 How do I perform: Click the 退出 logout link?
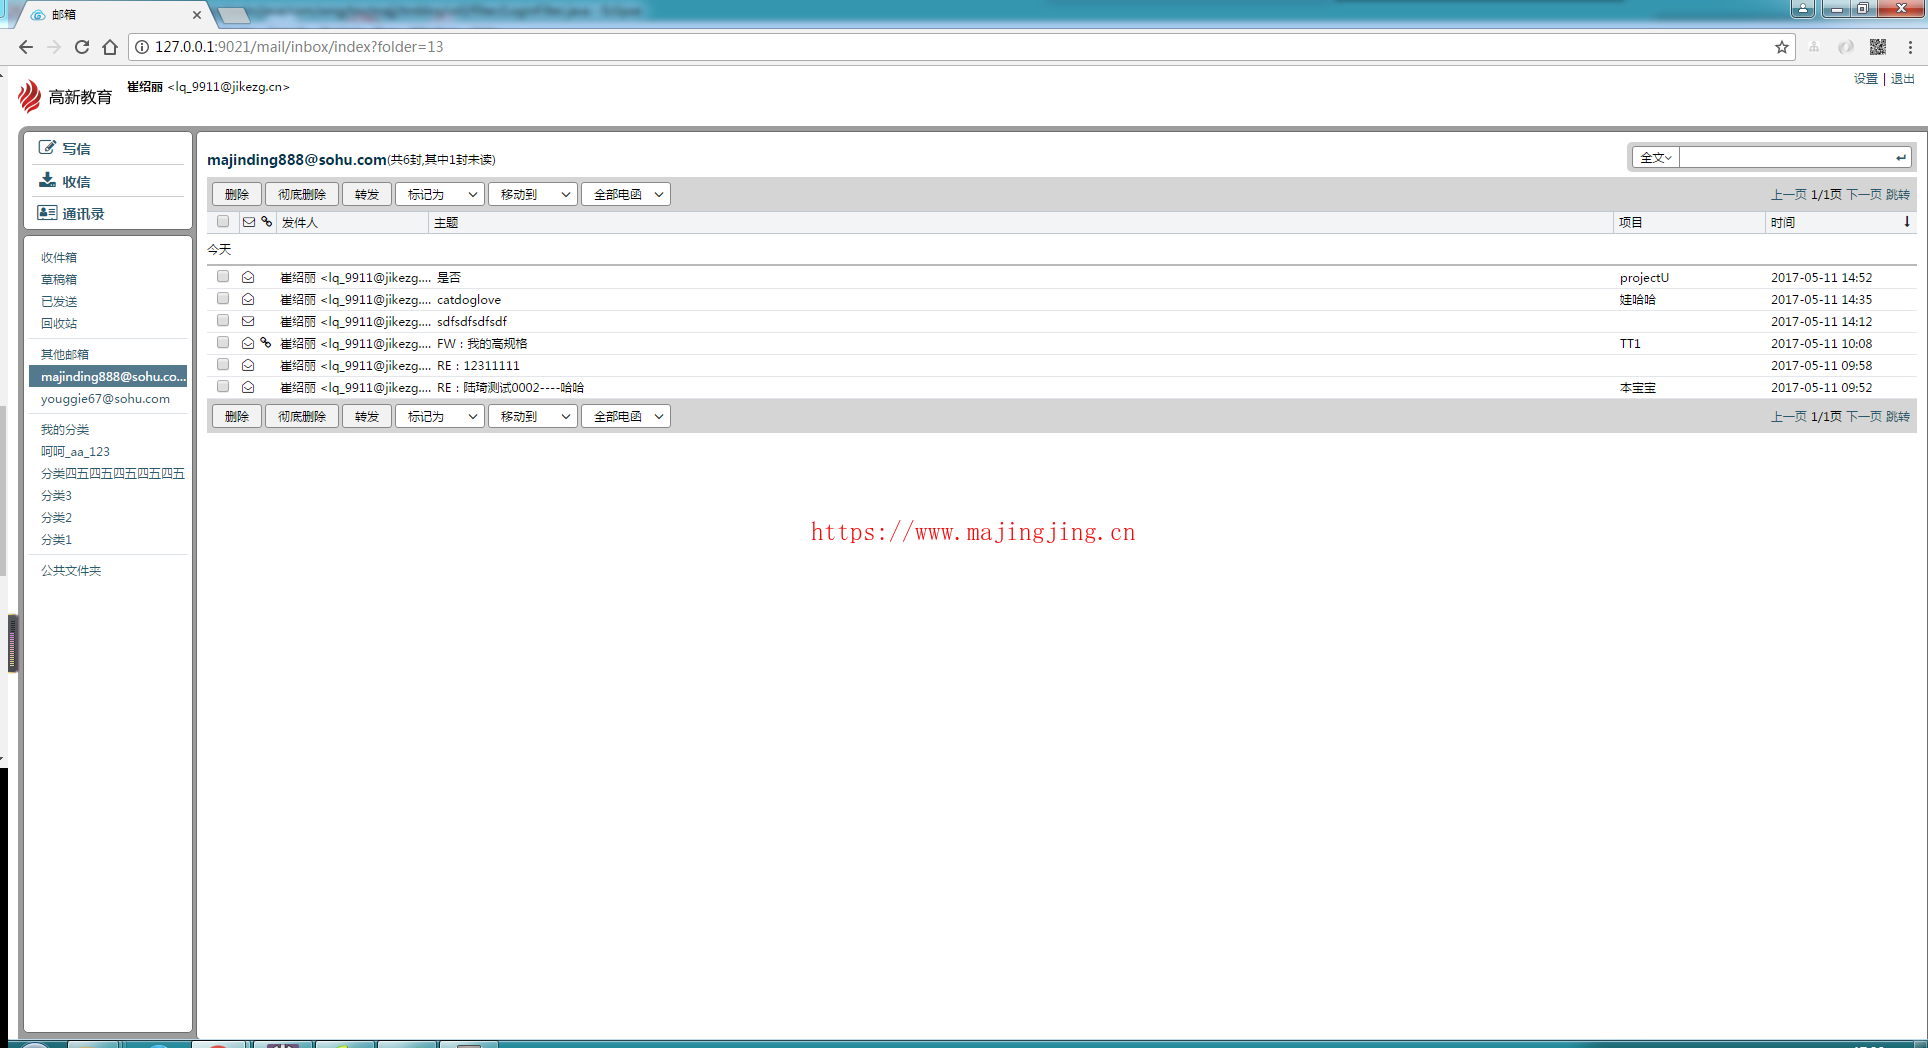click(x=1902, y=78)
